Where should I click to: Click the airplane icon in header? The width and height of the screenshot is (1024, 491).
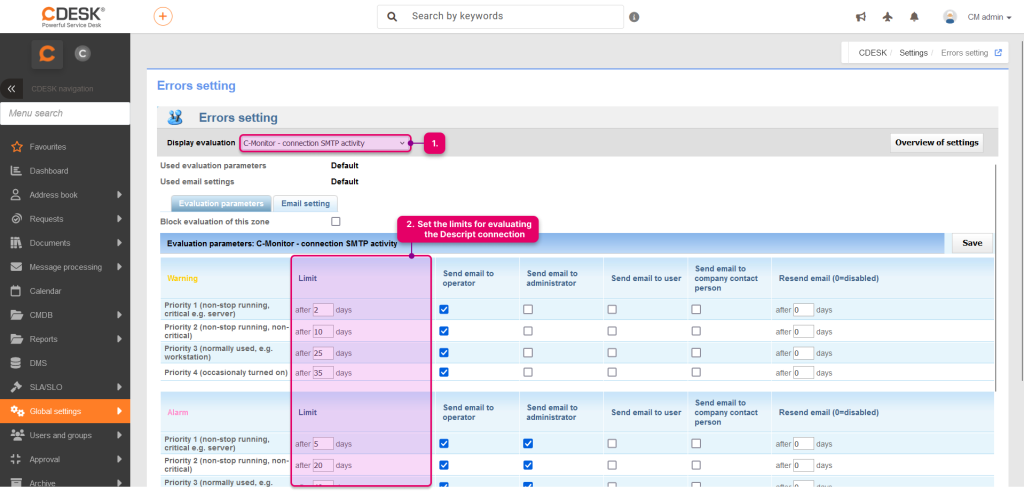887,18
